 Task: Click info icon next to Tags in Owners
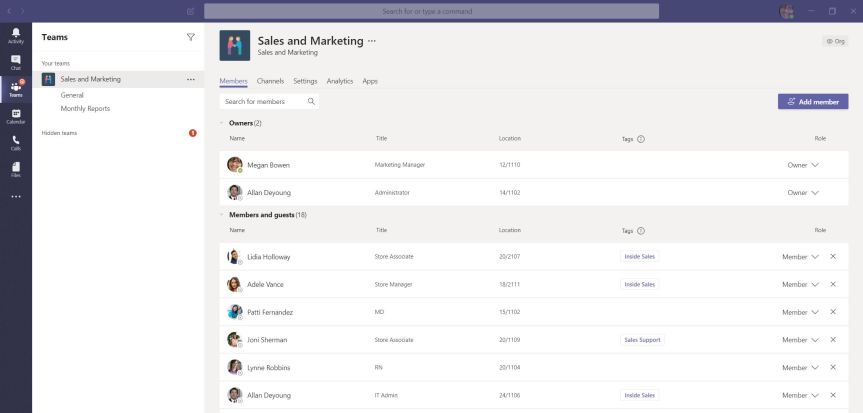click(641, 139)
